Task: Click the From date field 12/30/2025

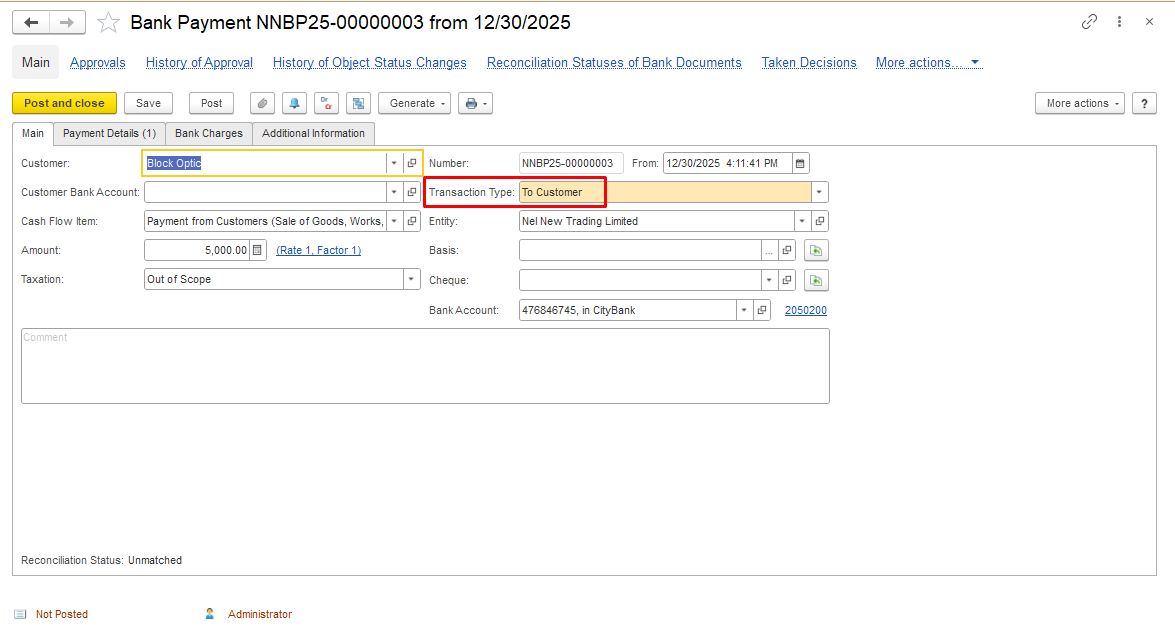Action: [728, 163]
